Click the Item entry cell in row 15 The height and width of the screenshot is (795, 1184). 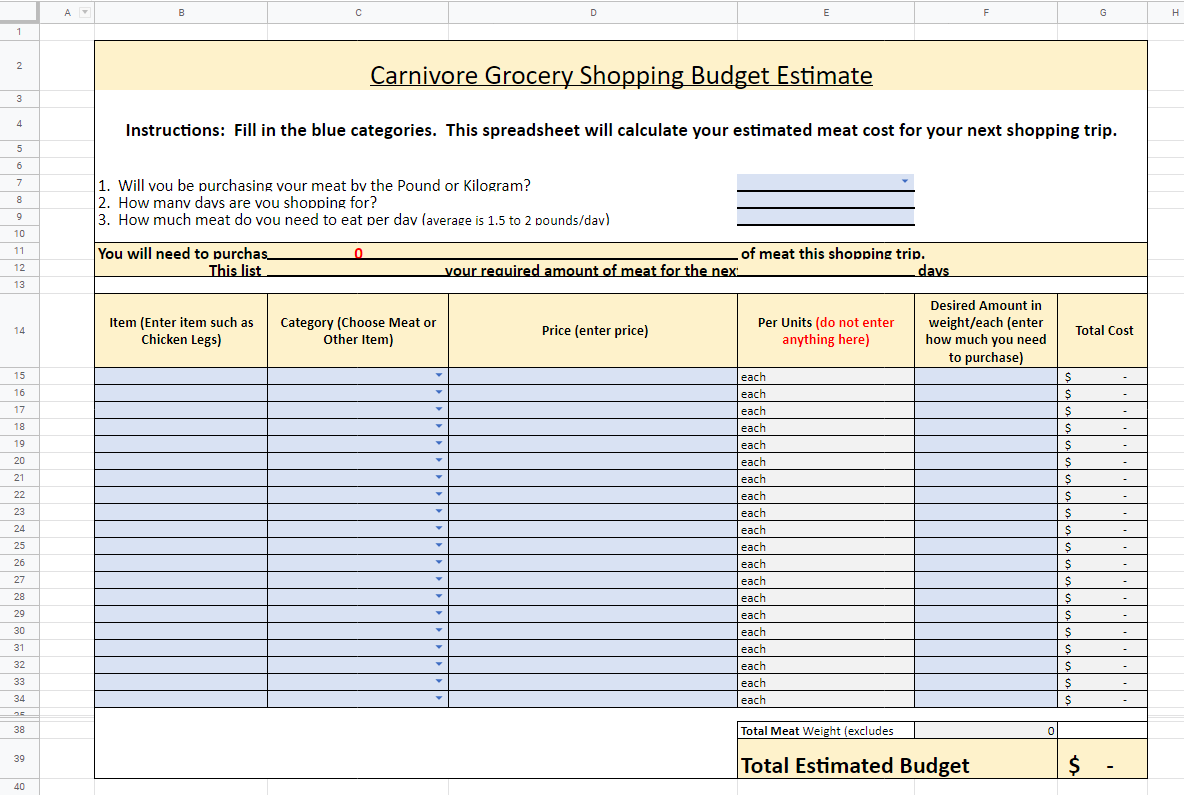click(x=180, y=376)
